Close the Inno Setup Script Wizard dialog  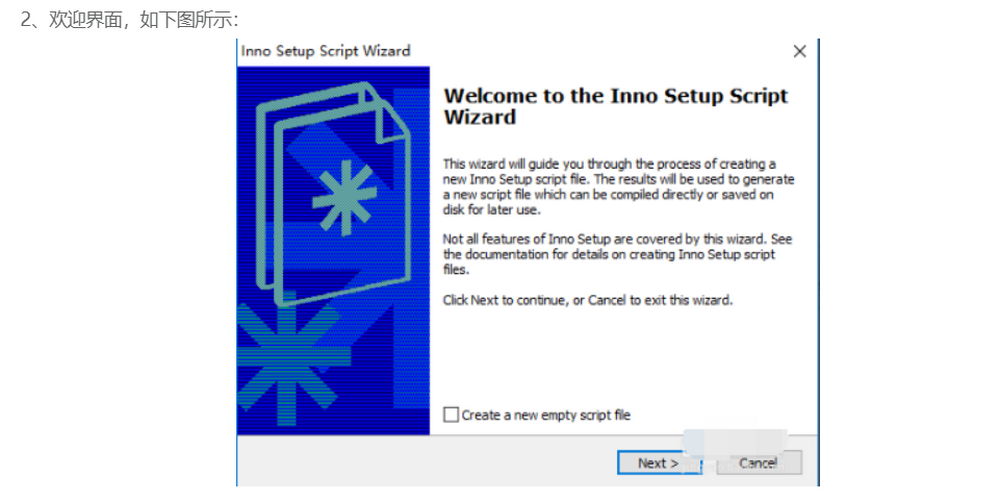tap(799, 52)
